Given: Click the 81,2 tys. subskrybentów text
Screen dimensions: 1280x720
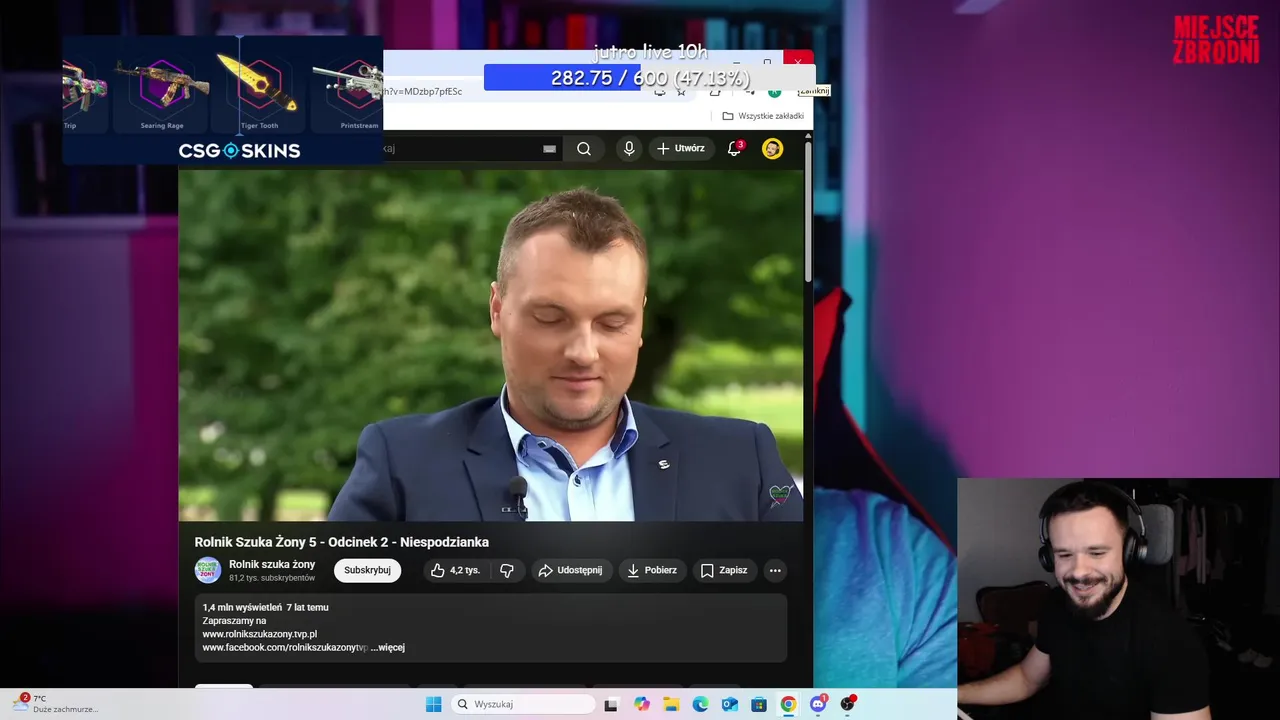Looking at the screenshot, I should pyautogui.click(x=272, y=578).
